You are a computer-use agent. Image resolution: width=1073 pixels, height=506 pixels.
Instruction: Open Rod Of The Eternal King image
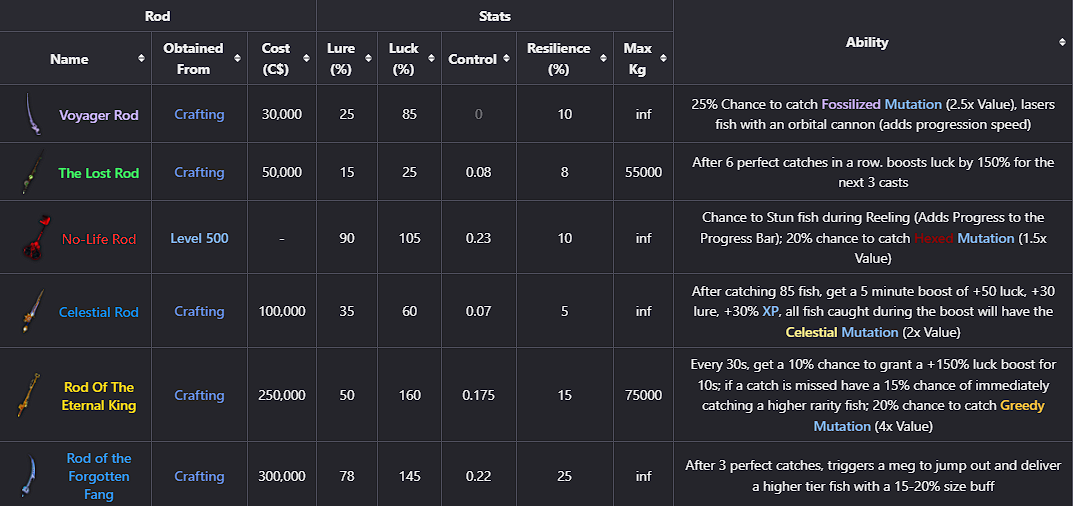coord(29,395)
